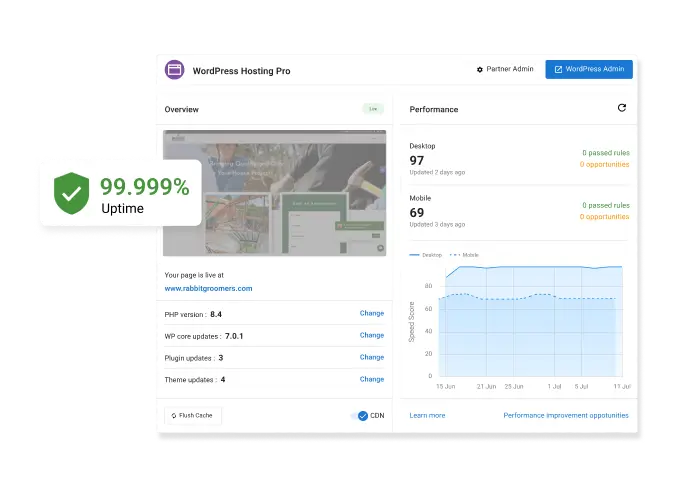Click Desktop '0 opportunities' text
The image size is (678, 488).
click(604, 165)
